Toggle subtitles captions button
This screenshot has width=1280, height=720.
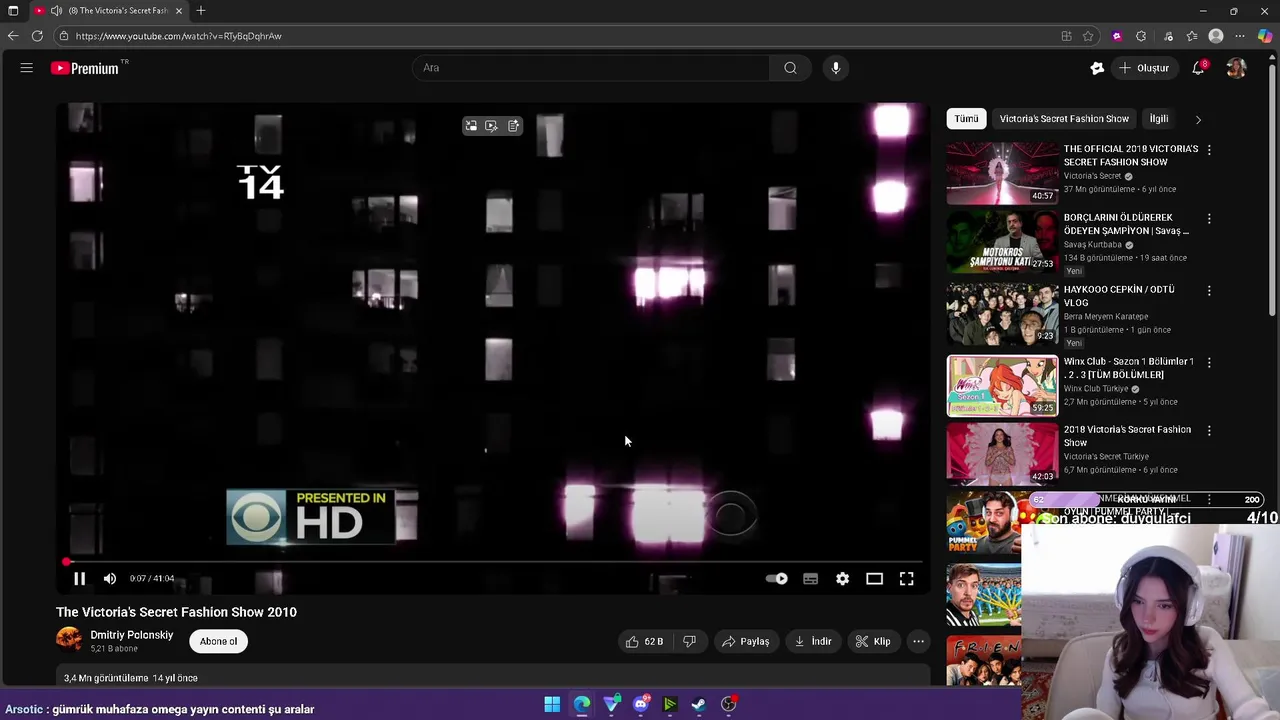[x=811, y=579]
